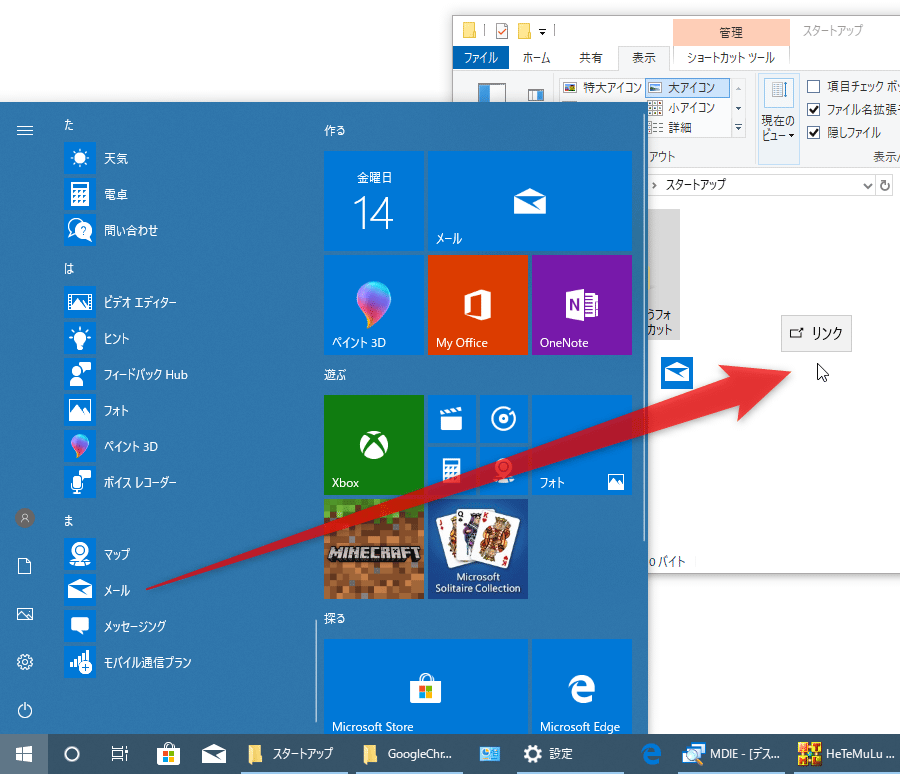The height and width of the screenshot is (774, 900).
Task: Uncheck 隠しファイル checkbox
Action: click(x=813, y=133)
